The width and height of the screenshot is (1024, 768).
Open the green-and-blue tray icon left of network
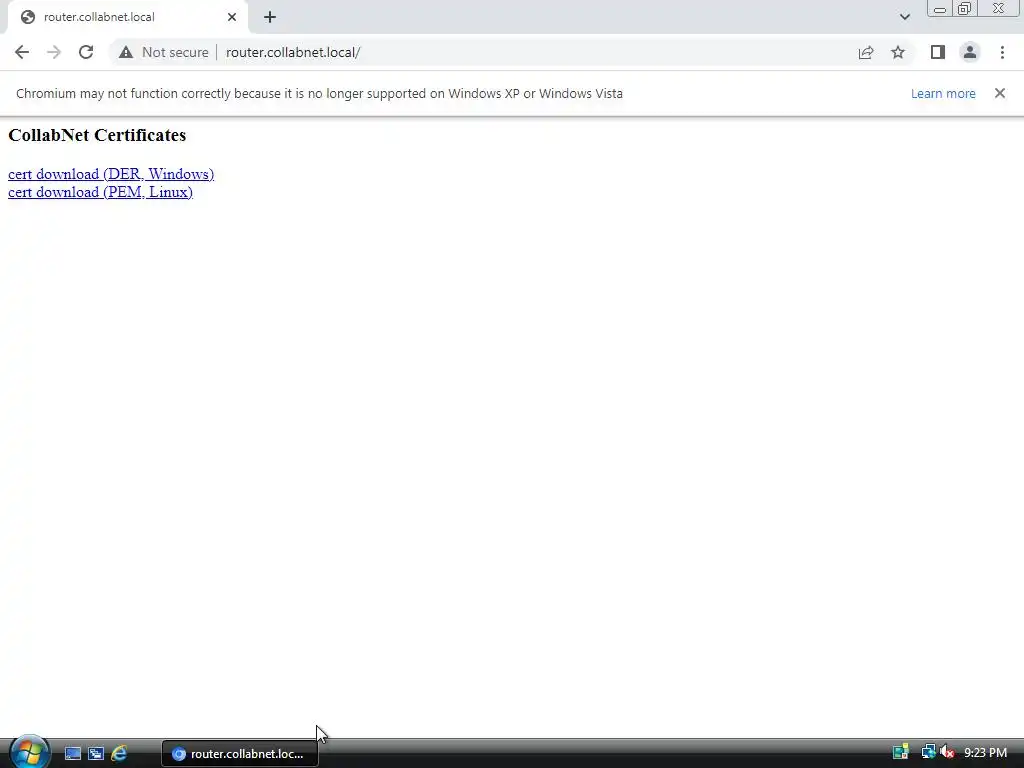tap(901, 752)
